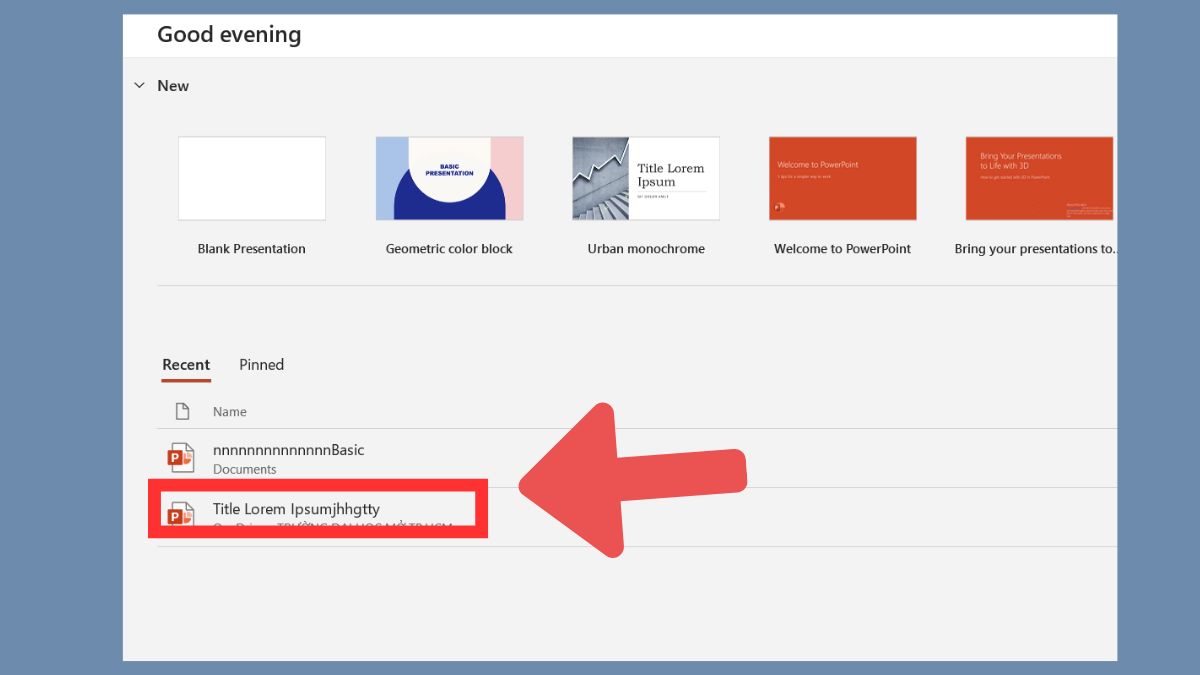Click the Geometric color block label
1200x675 pixels.
449,249
